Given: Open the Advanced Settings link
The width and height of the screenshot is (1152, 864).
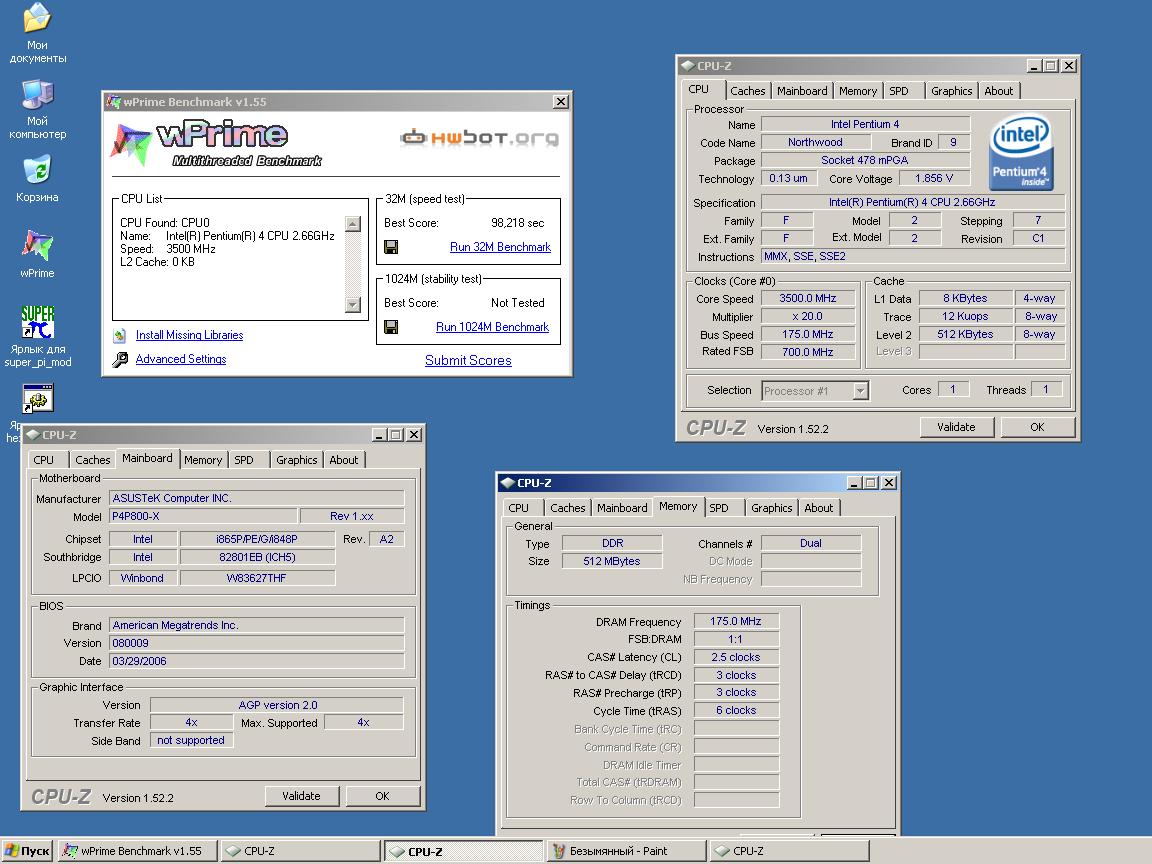Looking at the screenshot, I should point(181,359).
